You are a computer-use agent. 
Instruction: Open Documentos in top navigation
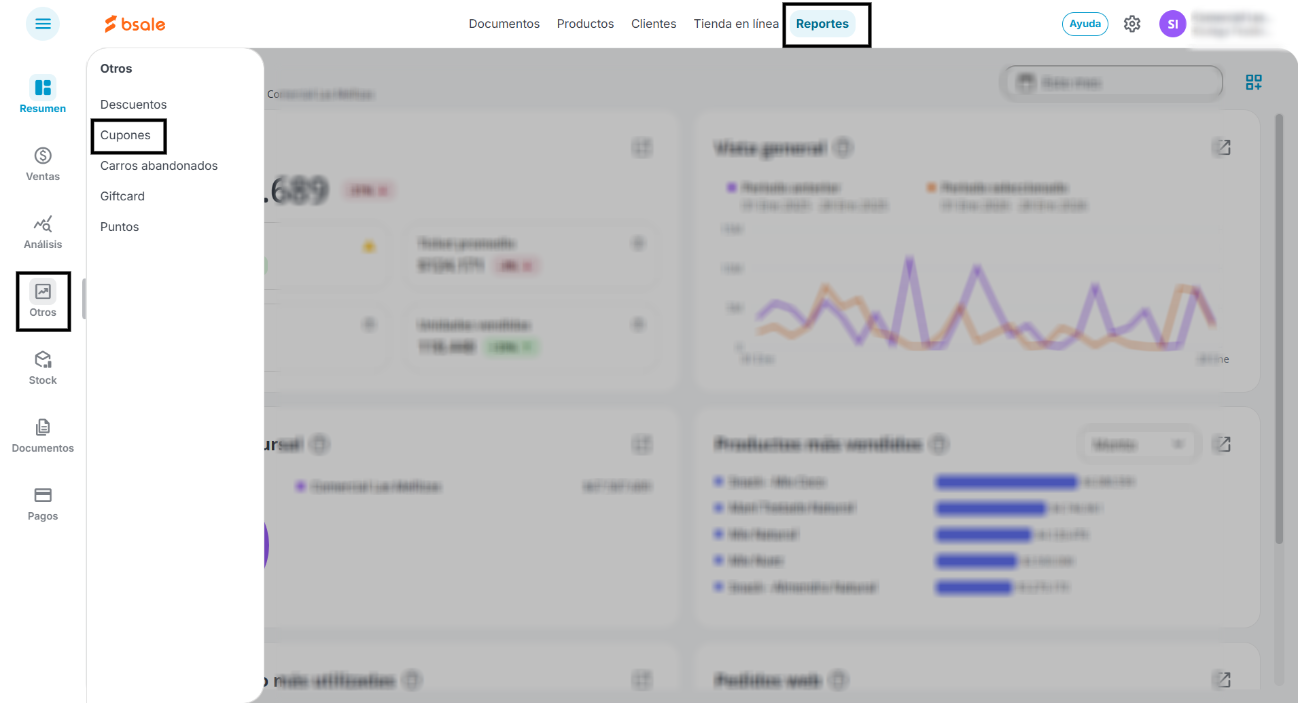point(504,24)
